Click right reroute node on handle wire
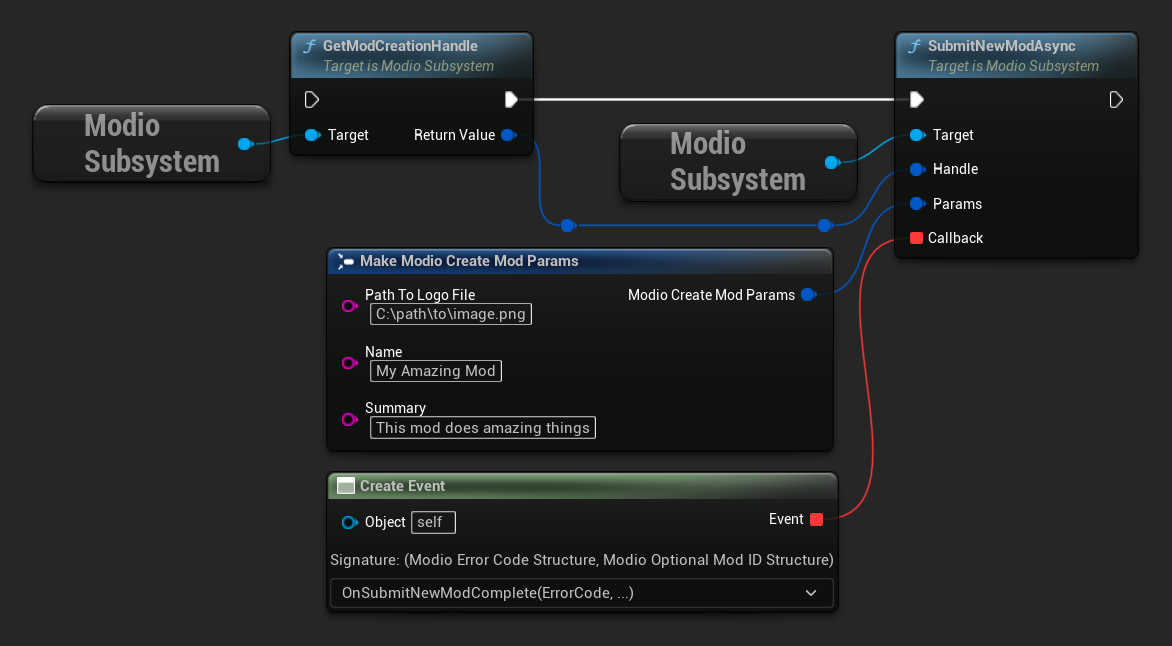The width and height of the screenshot is (1172, 646). [824, 225]
